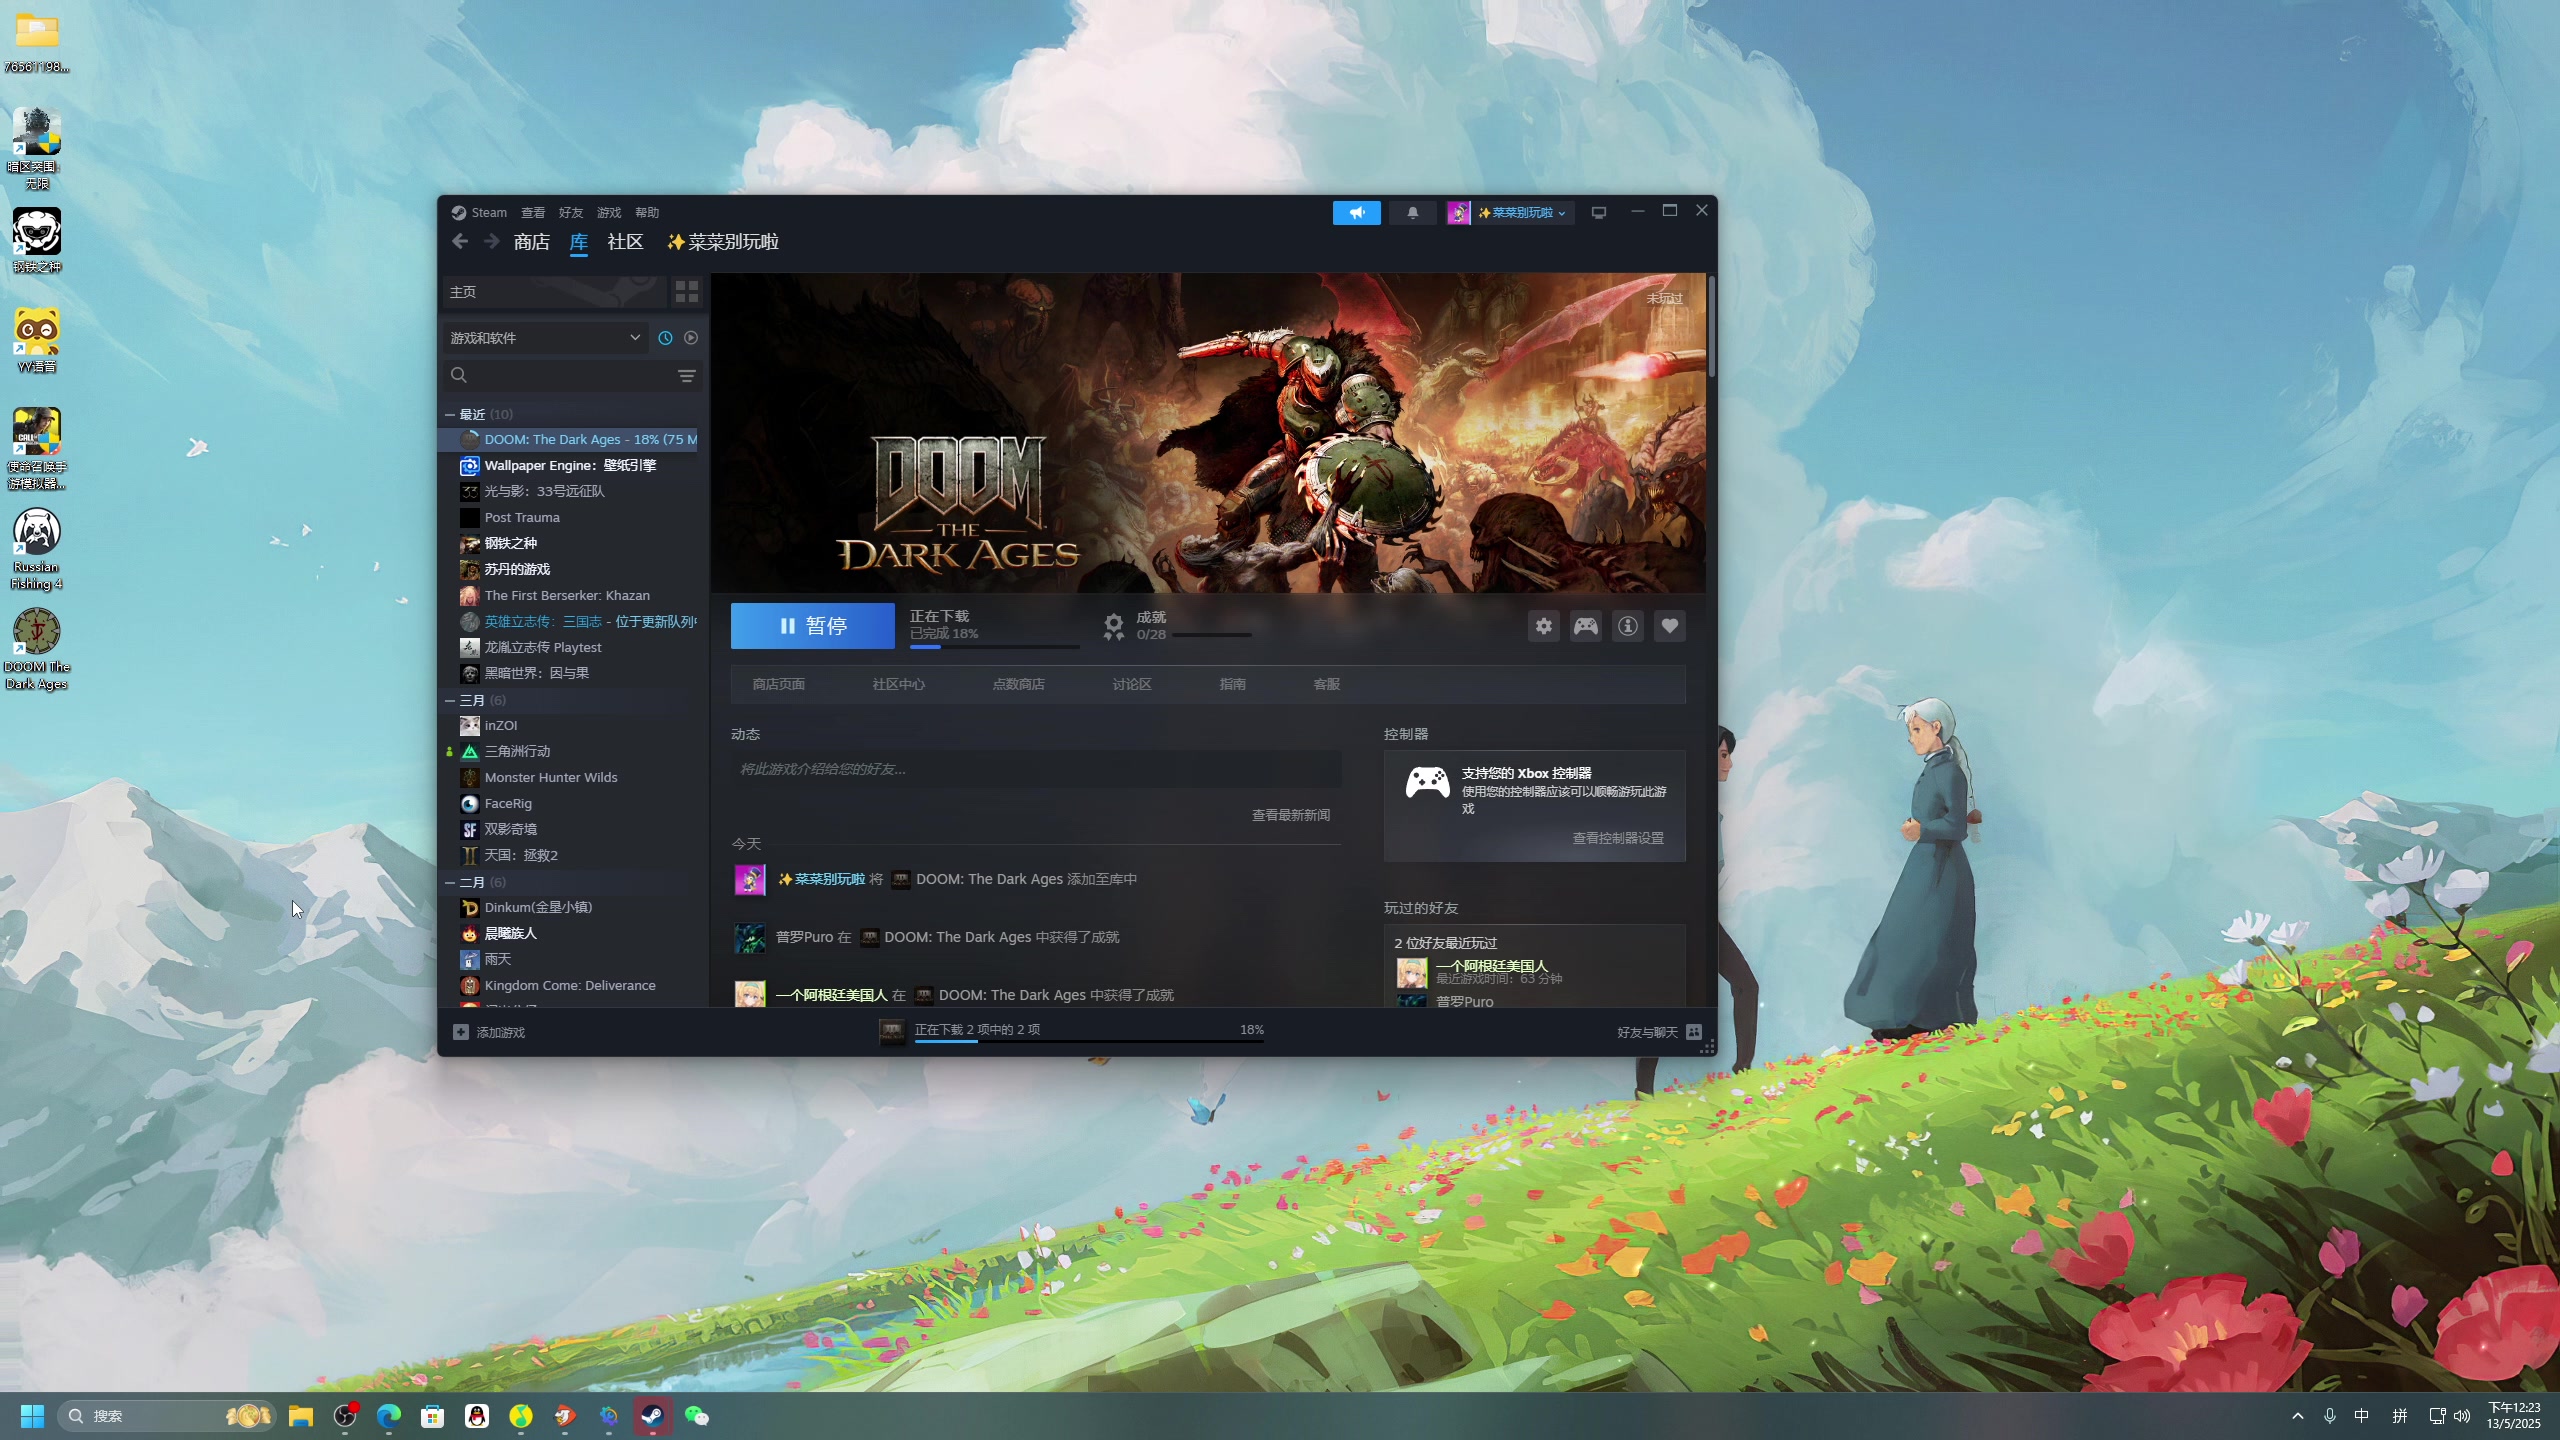Viewport: 2560px width, 1440px height.
Task: Open DOOM The Dark Ages desktop shortcut
Action: (37, 649)
